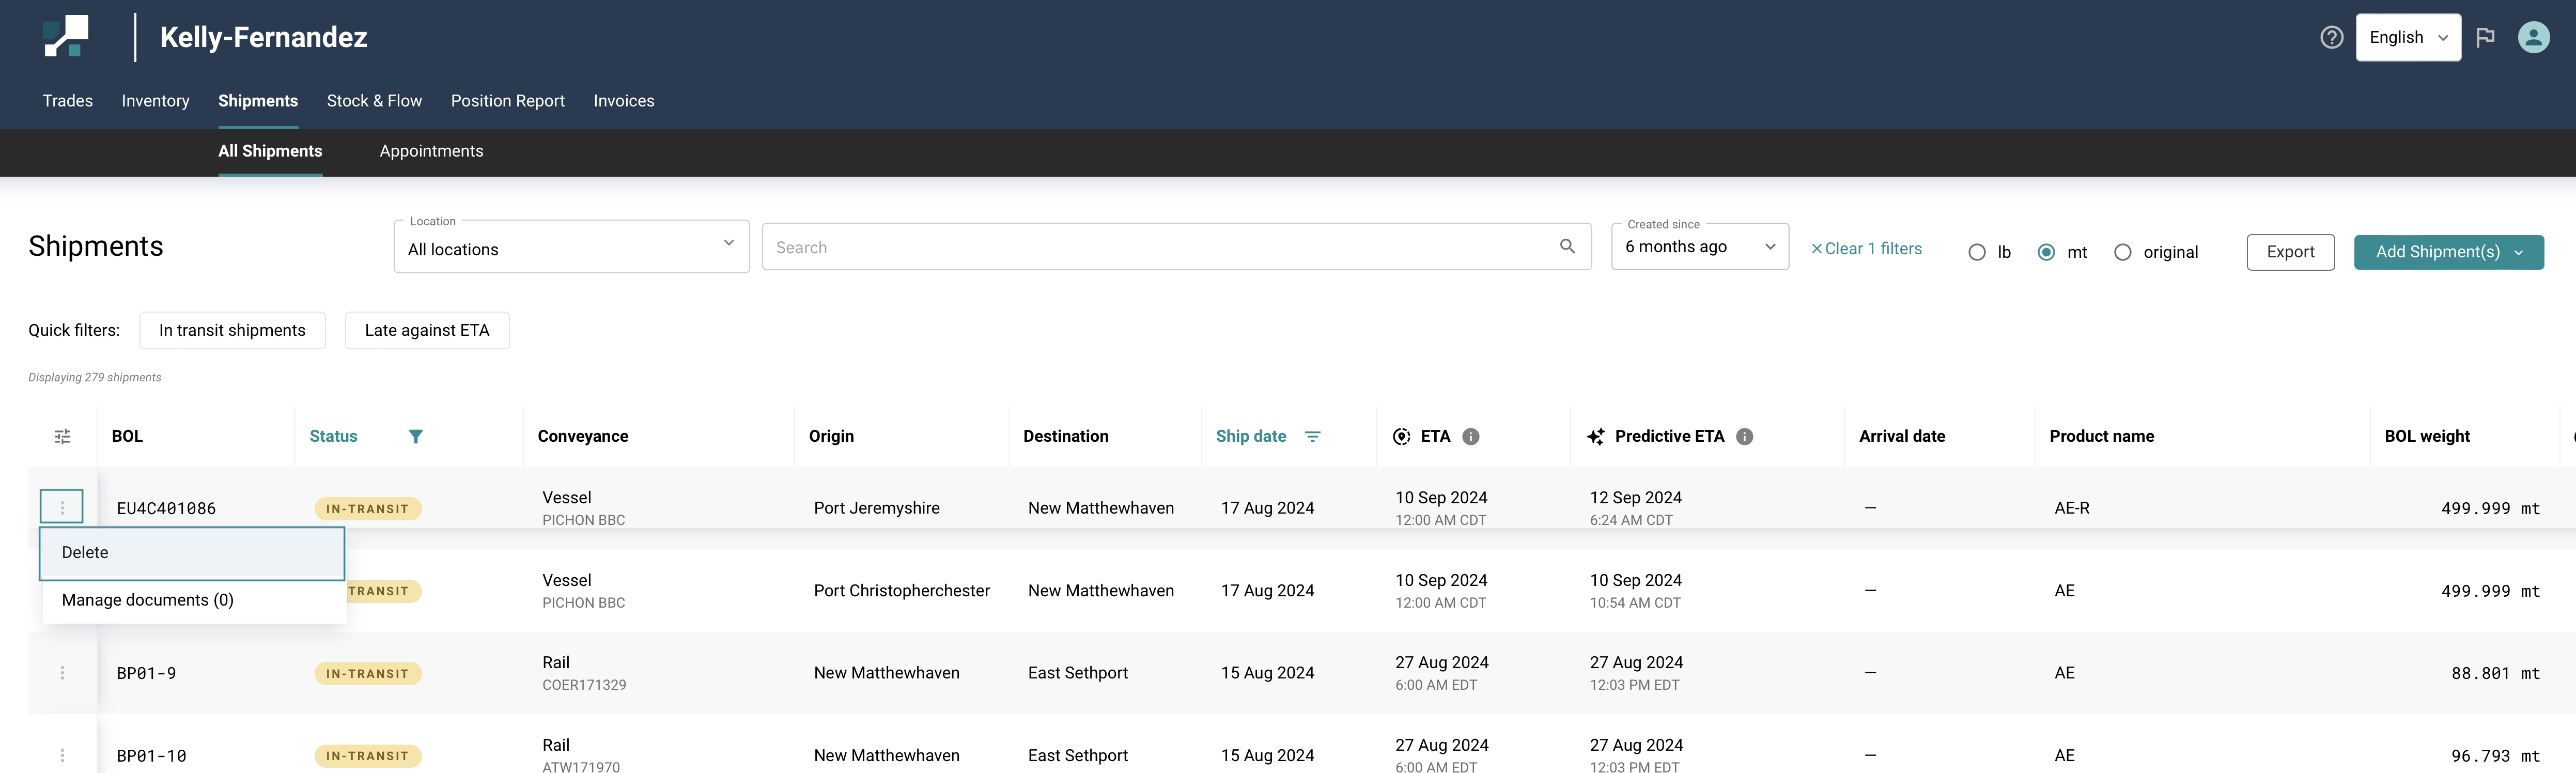2576x773 pixels.
Task: Switch to the Appointments tab
Action: click(x=431, y=151)
